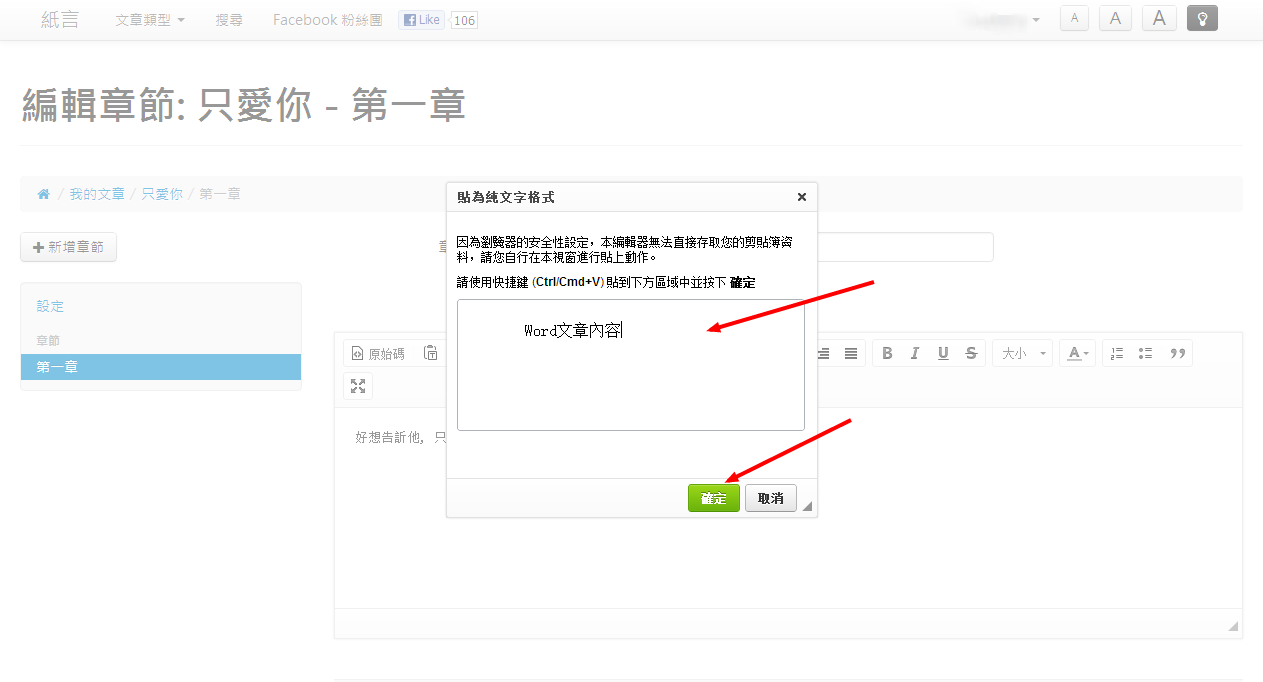Insert a bulleted list
Screen dimensions: 1263x682
tap(1146, 353)
